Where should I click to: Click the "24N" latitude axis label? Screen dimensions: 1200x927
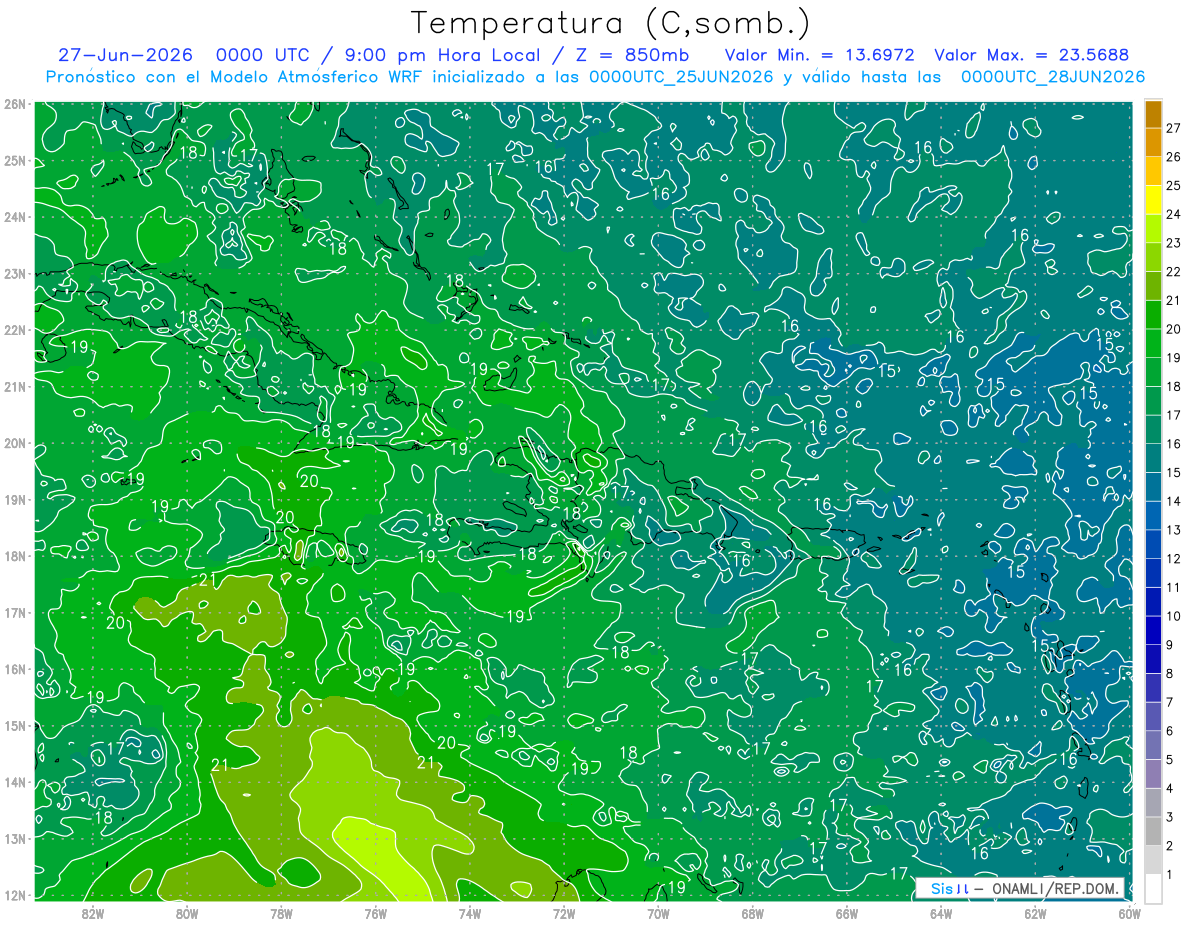(14, 217)
